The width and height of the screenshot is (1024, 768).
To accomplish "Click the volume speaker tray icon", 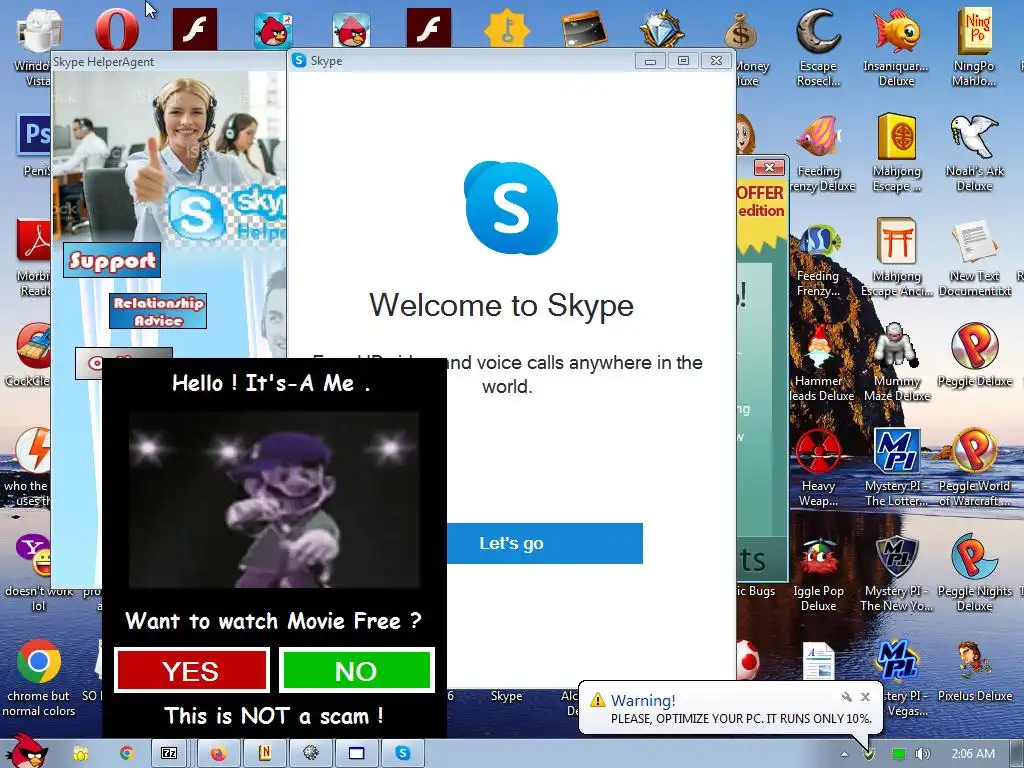I will click(922, 754).
